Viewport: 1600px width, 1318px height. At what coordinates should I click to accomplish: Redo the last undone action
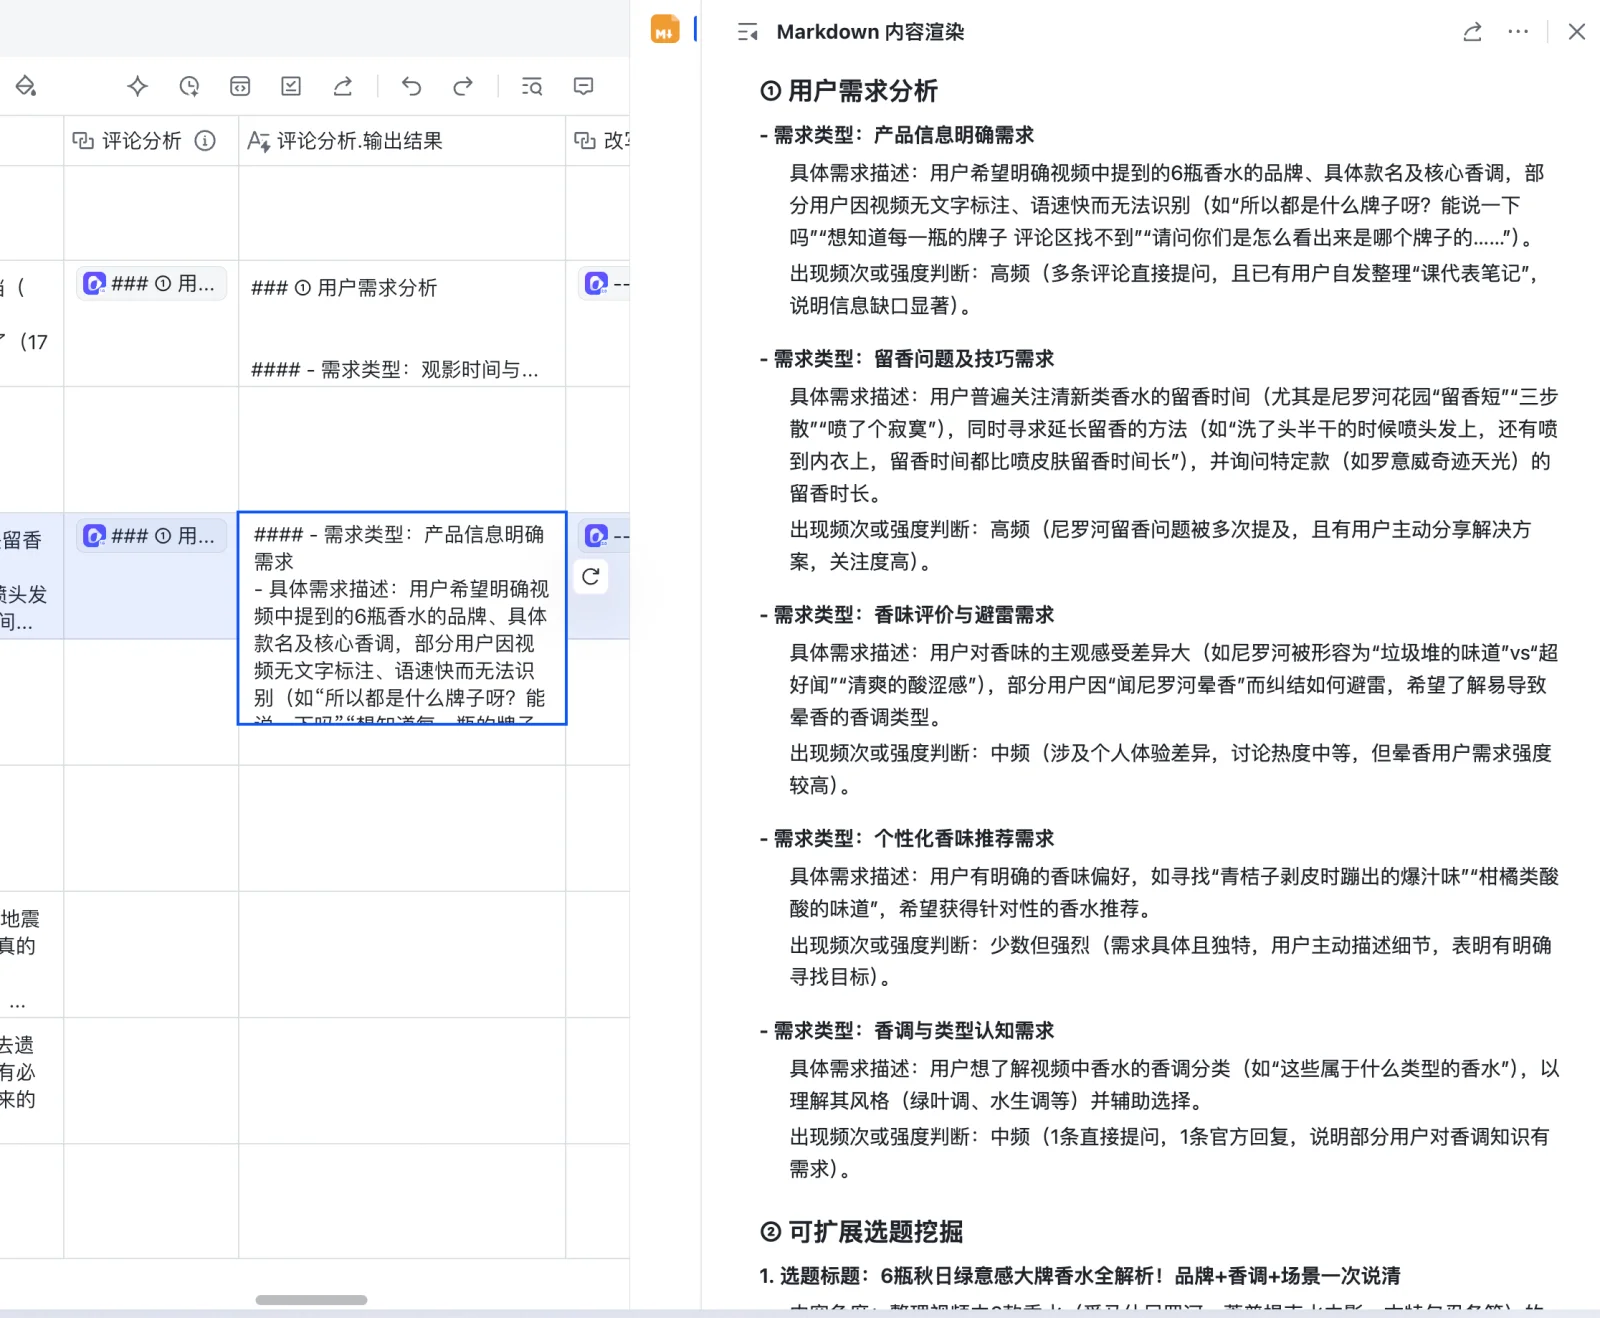462,87
